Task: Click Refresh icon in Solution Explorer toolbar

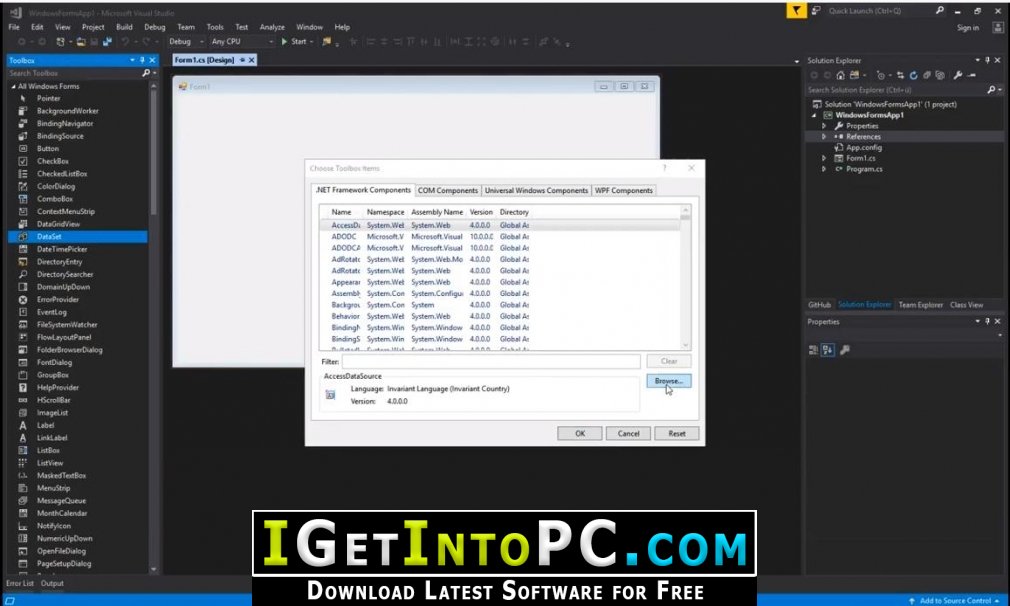Action: click(913, 75)
